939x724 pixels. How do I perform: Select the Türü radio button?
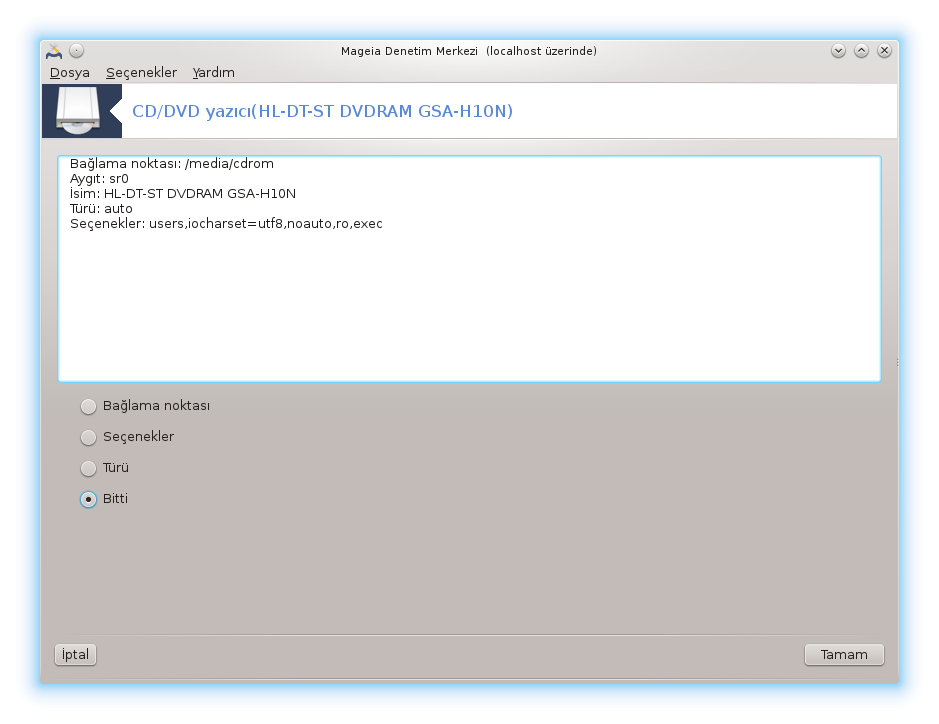pyautogui.click(x=88, y=468)
